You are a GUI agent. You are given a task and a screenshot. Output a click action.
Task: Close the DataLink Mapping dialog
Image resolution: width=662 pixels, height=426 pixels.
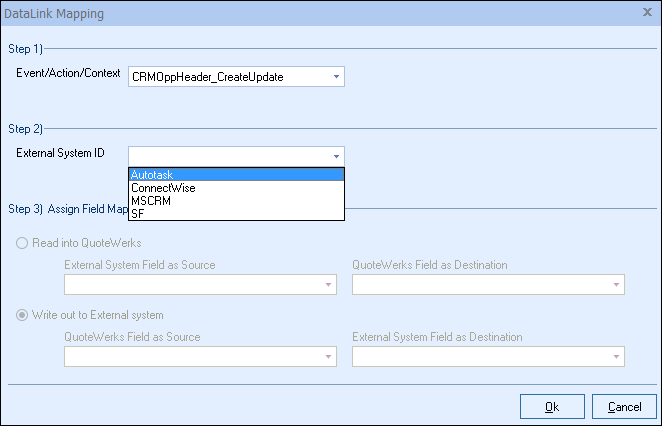[x=648, y=13]
